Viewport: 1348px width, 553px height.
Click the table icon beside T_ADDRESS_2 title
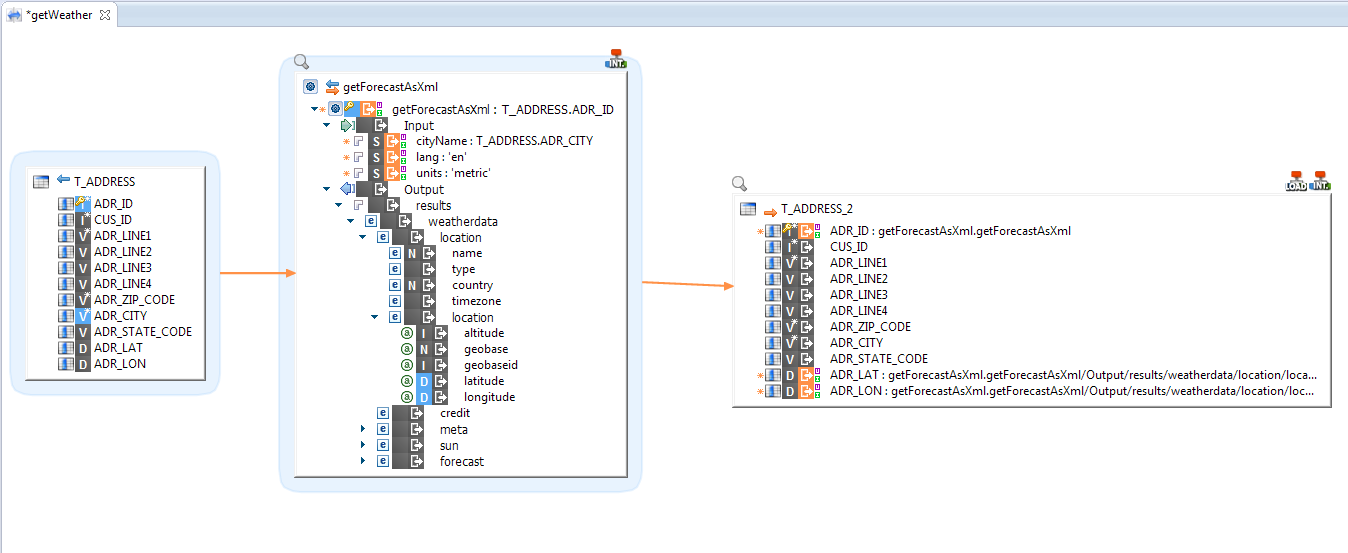[748, 209]
